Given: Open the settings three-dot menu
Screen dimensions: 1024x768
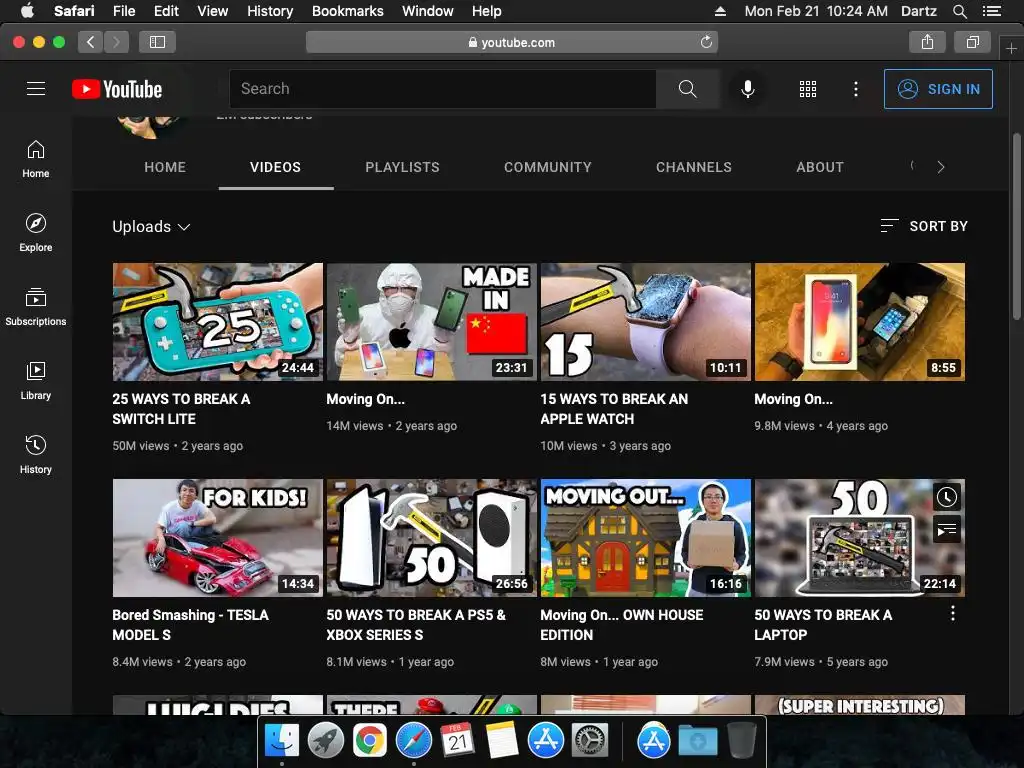Looking at the screenshot, I should (856, 89).
